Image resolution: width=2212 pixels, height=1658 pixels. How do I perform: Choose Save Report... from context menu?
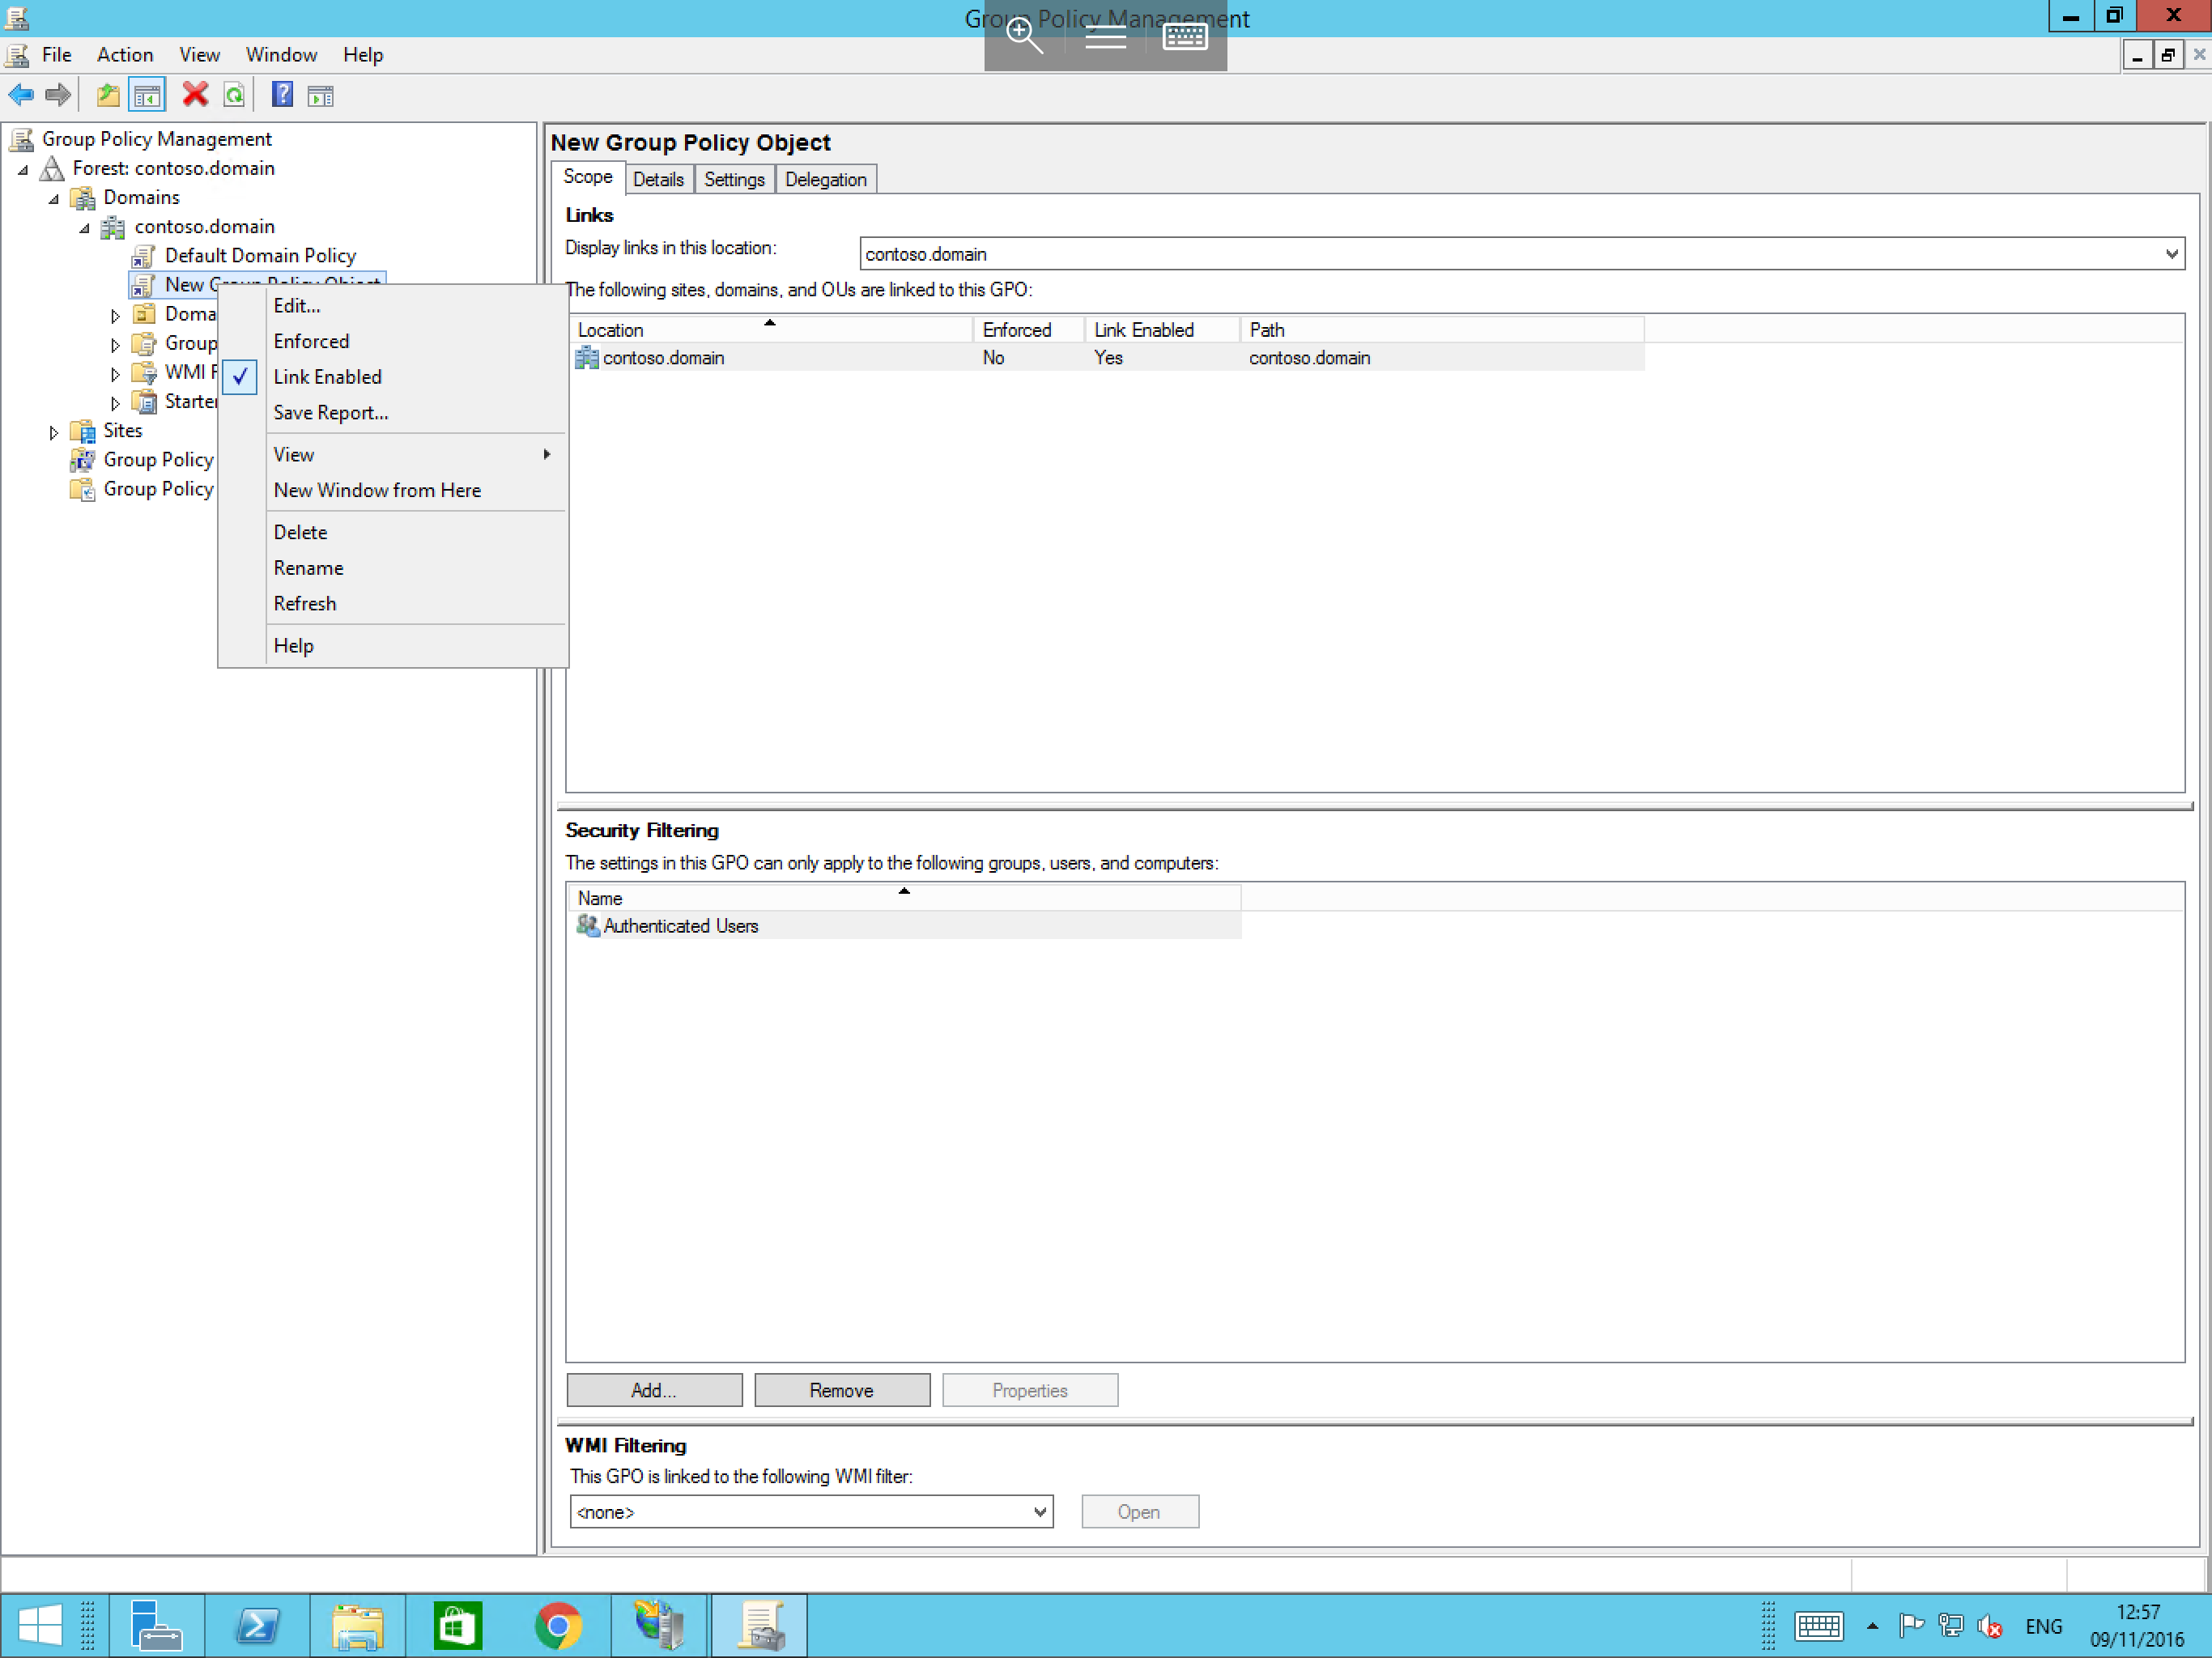pyautogui.click(x=393, y=412)
